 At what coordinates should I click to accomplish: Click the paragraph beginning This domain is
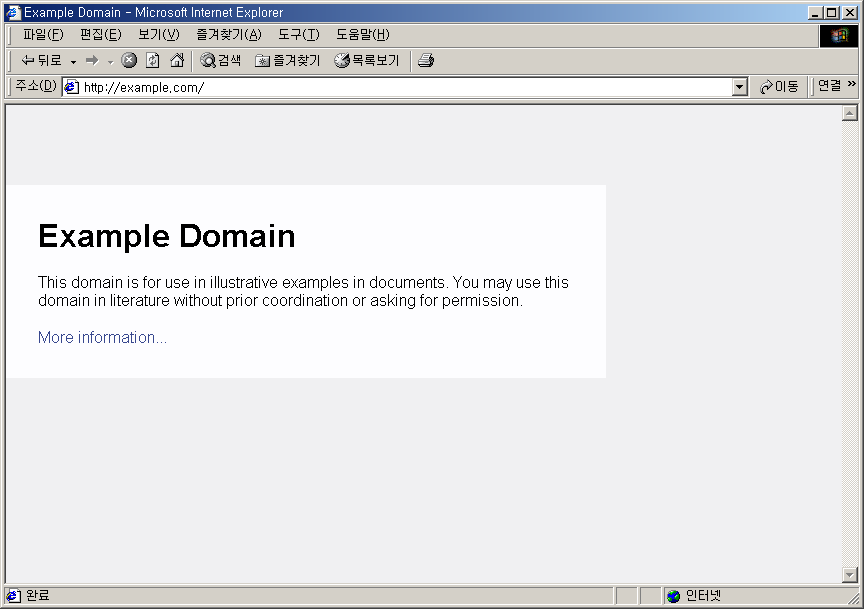303,291
